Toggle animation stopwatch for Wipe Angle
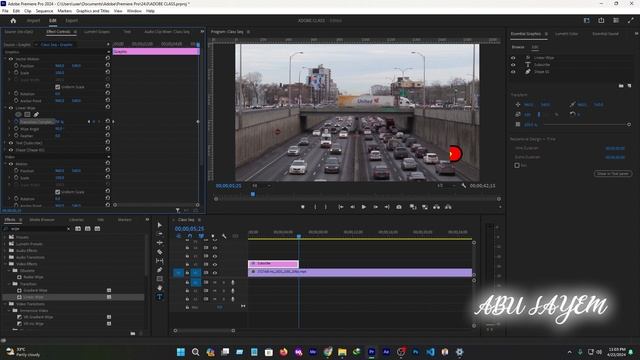The height and width of the screenshot is (360, 640). (16, 129)
